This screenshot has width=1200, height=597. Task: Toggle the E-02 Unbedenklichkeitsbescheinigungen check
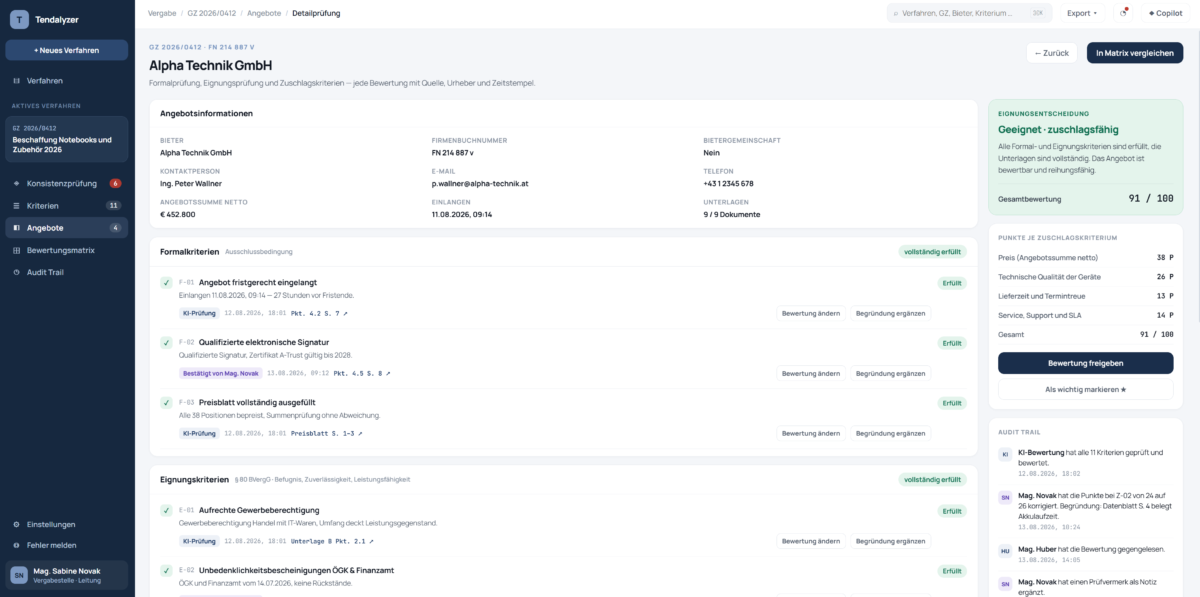coord(166,571)
